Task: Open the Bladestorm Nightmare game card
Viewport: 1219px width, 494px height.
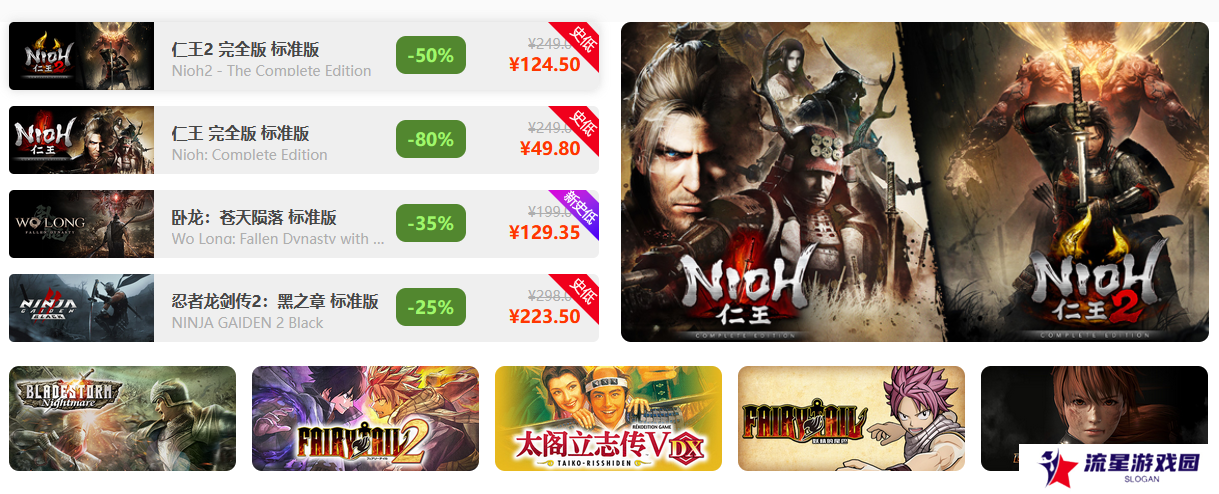Action: tap(122, 418)
